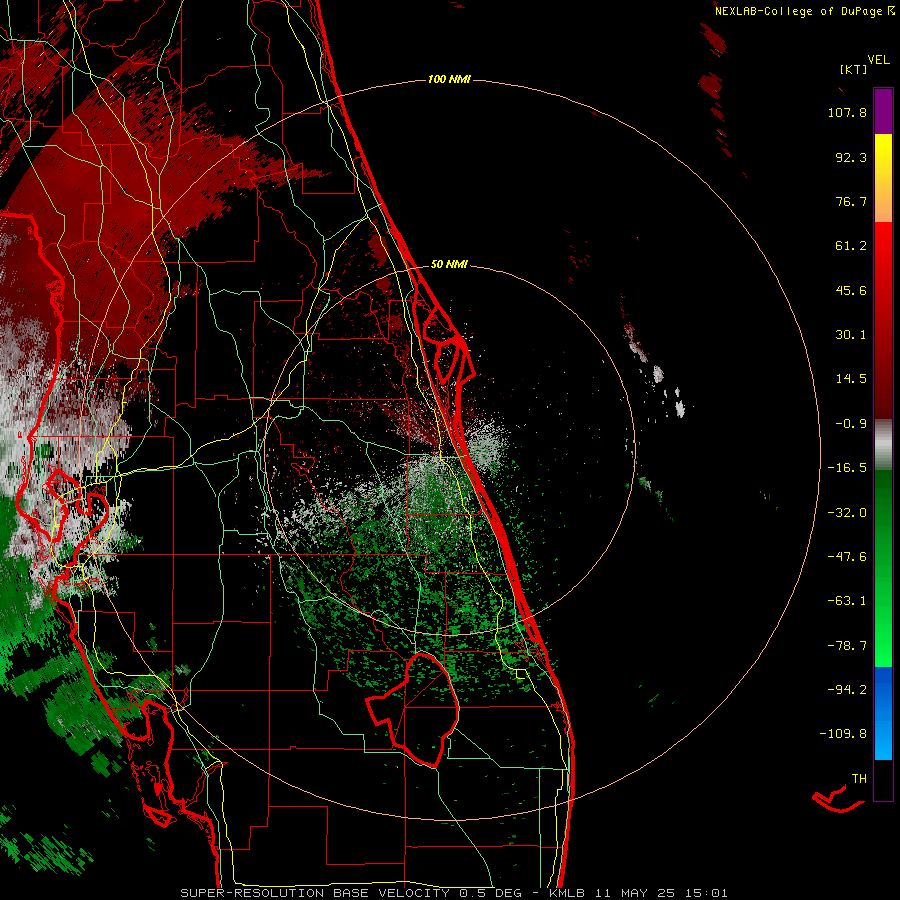The image size is (900, 900).
Task: Click the -78.7 velocity scale value
Action: click(847, 646)
